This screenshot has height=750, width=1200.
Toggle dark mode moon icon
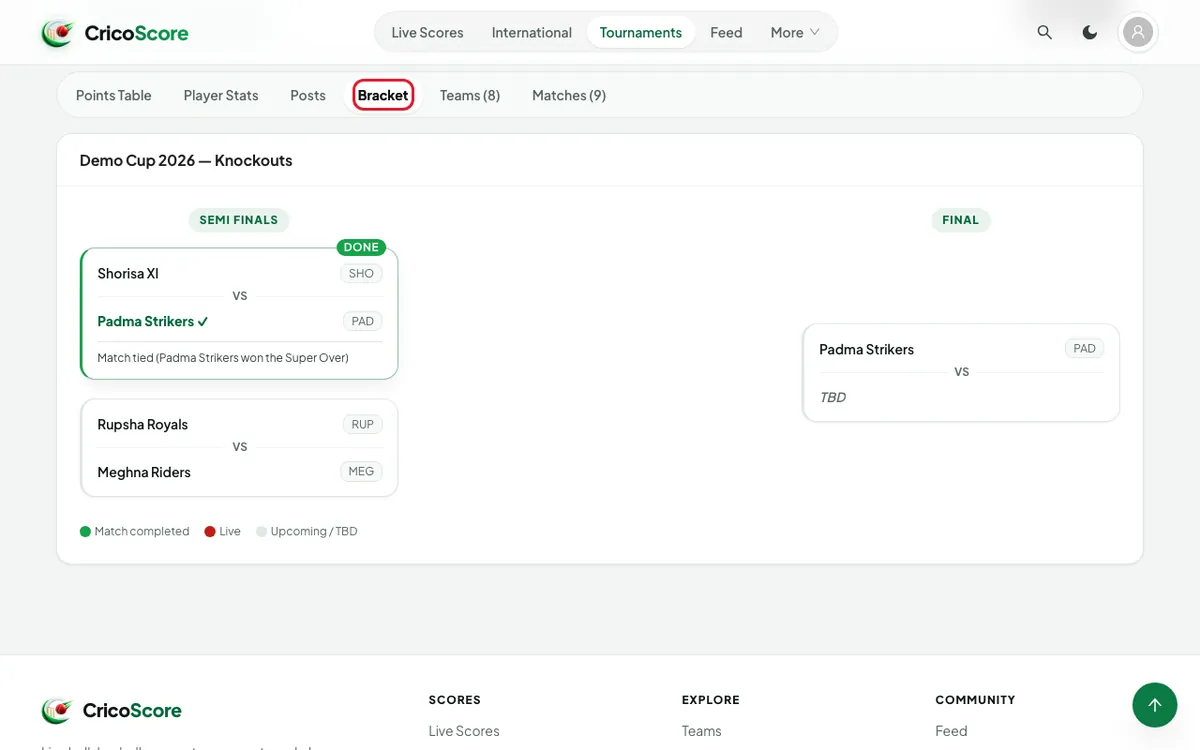click(1090, 32)
